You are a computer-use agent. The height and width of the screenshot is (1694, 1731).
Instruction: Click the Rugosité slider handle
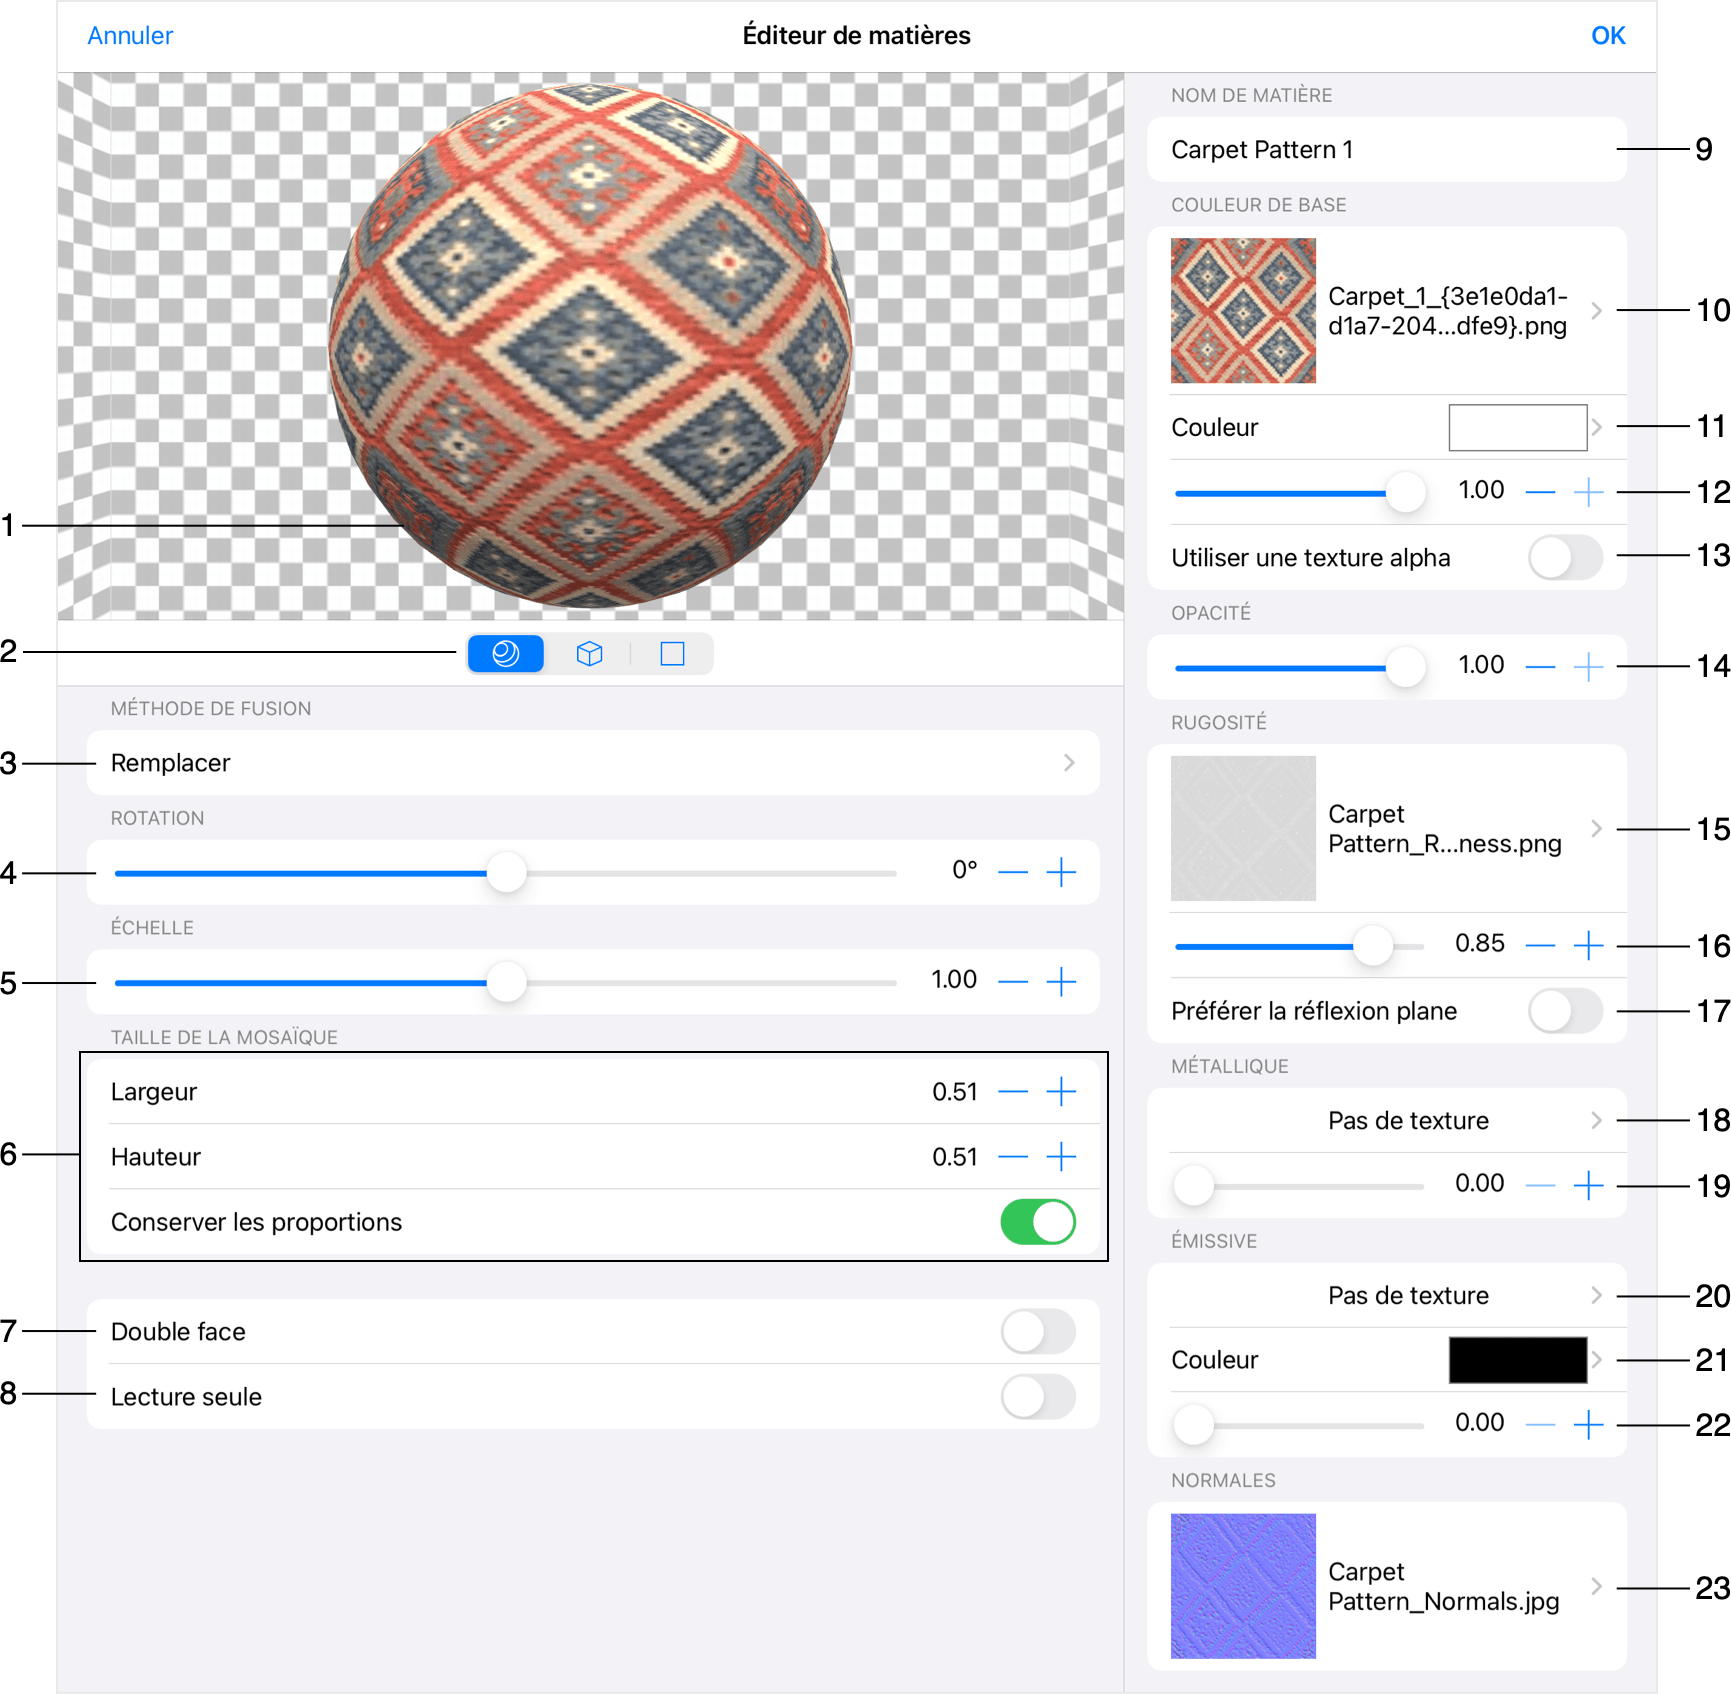pos(1373,945)
